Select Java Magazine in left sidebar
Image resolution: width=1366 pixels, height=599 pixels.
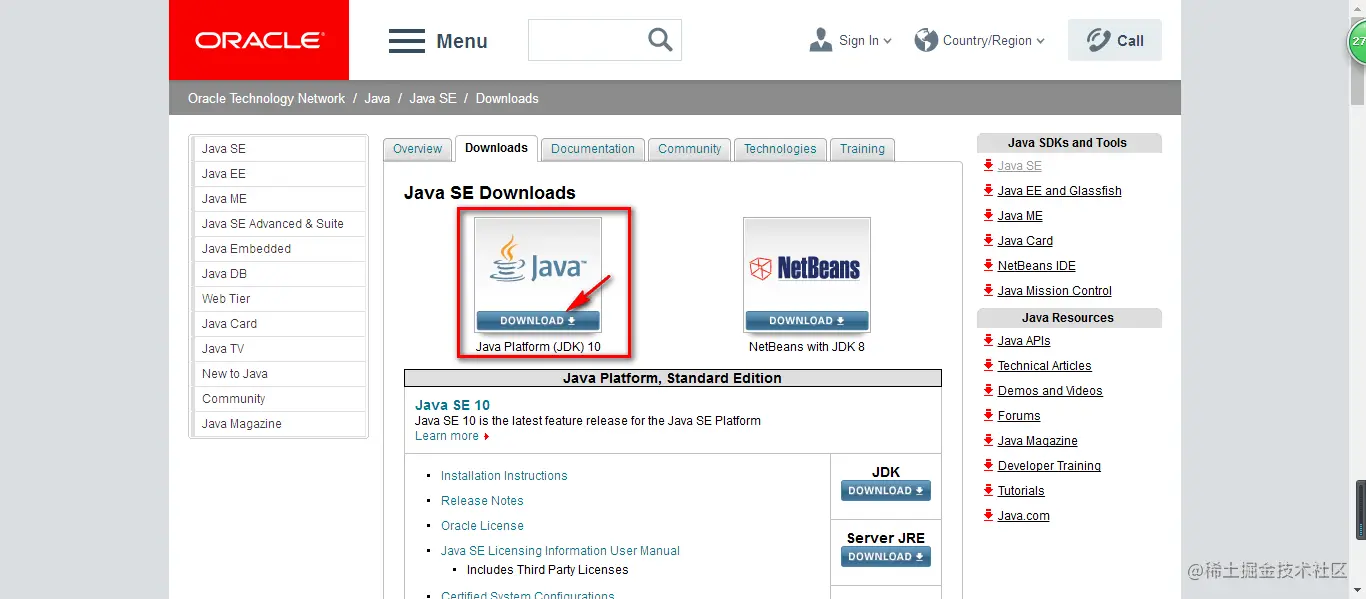point(280,424)
